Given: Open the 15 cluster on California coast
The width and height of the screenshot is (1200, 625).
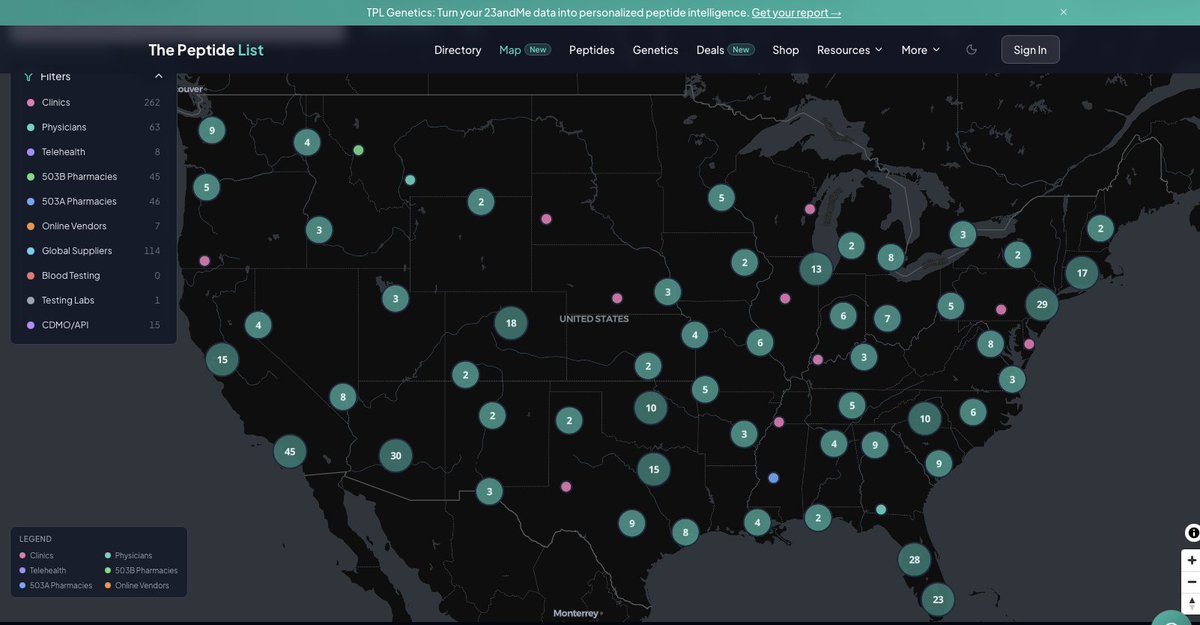Looking at the screenshot, I should [x=222, y=360].
